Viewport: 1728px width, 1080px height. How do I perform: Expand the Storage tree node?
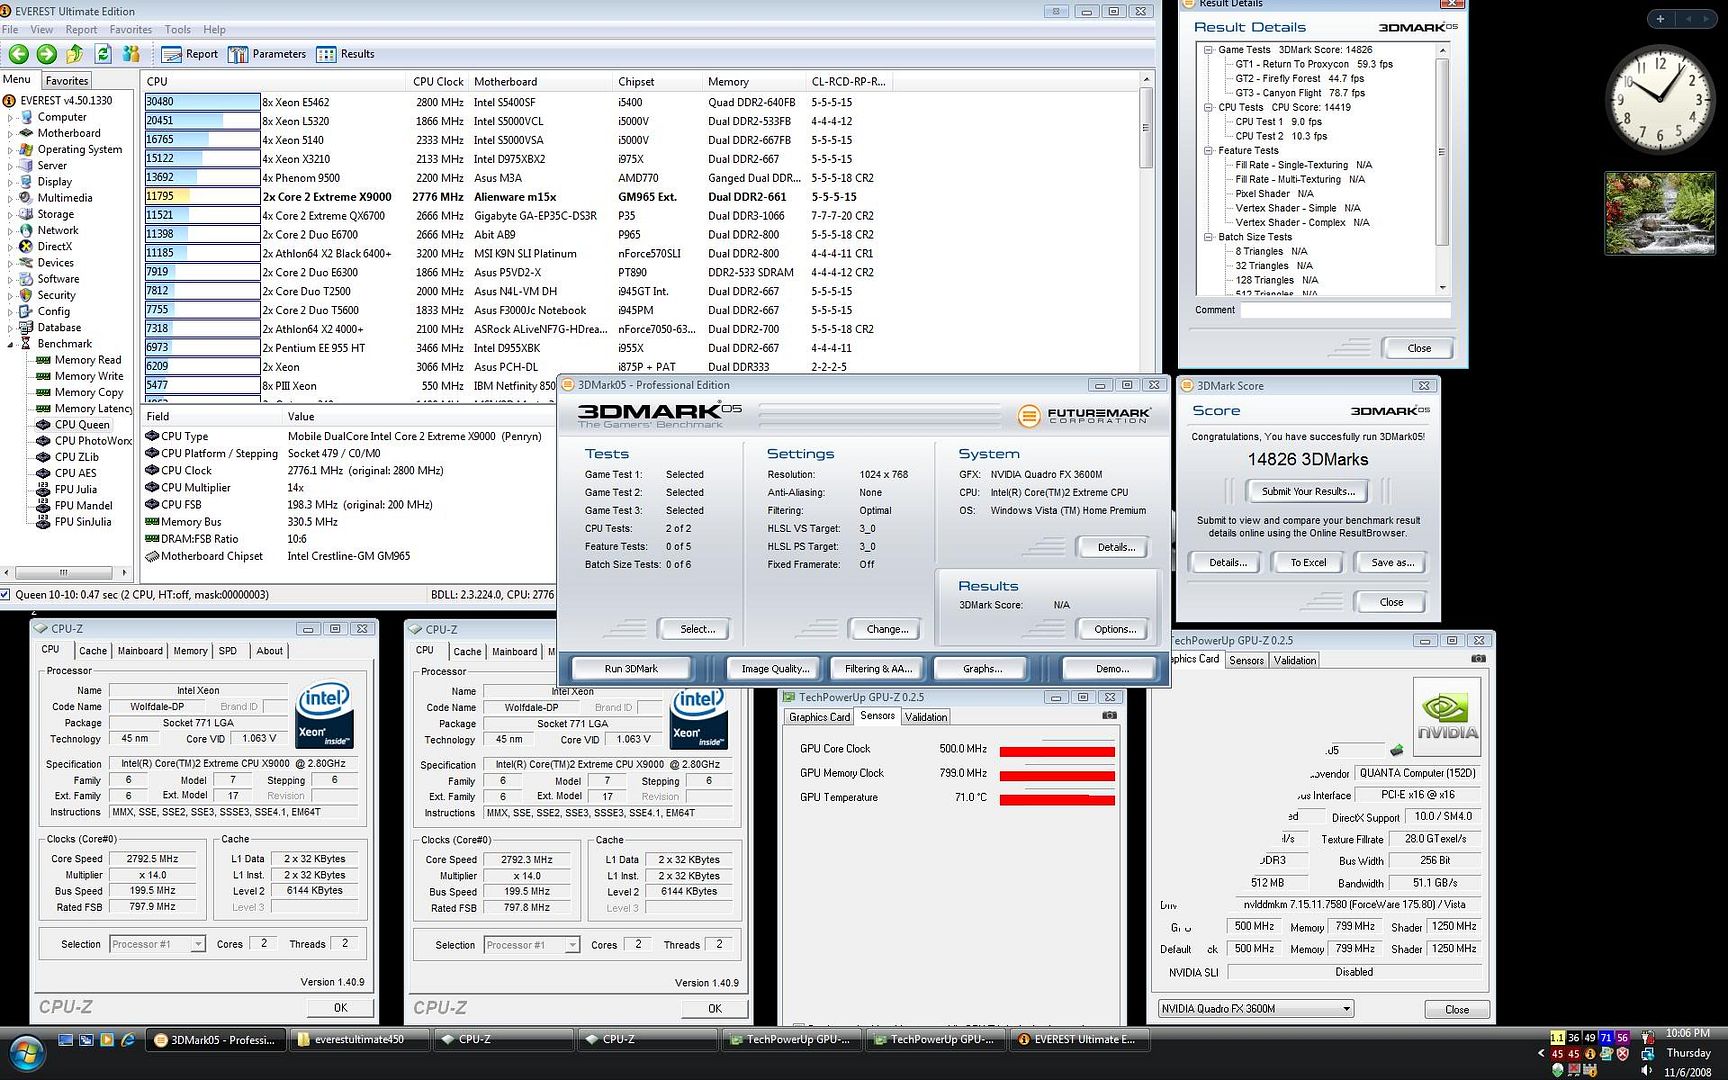click(11, 214)
